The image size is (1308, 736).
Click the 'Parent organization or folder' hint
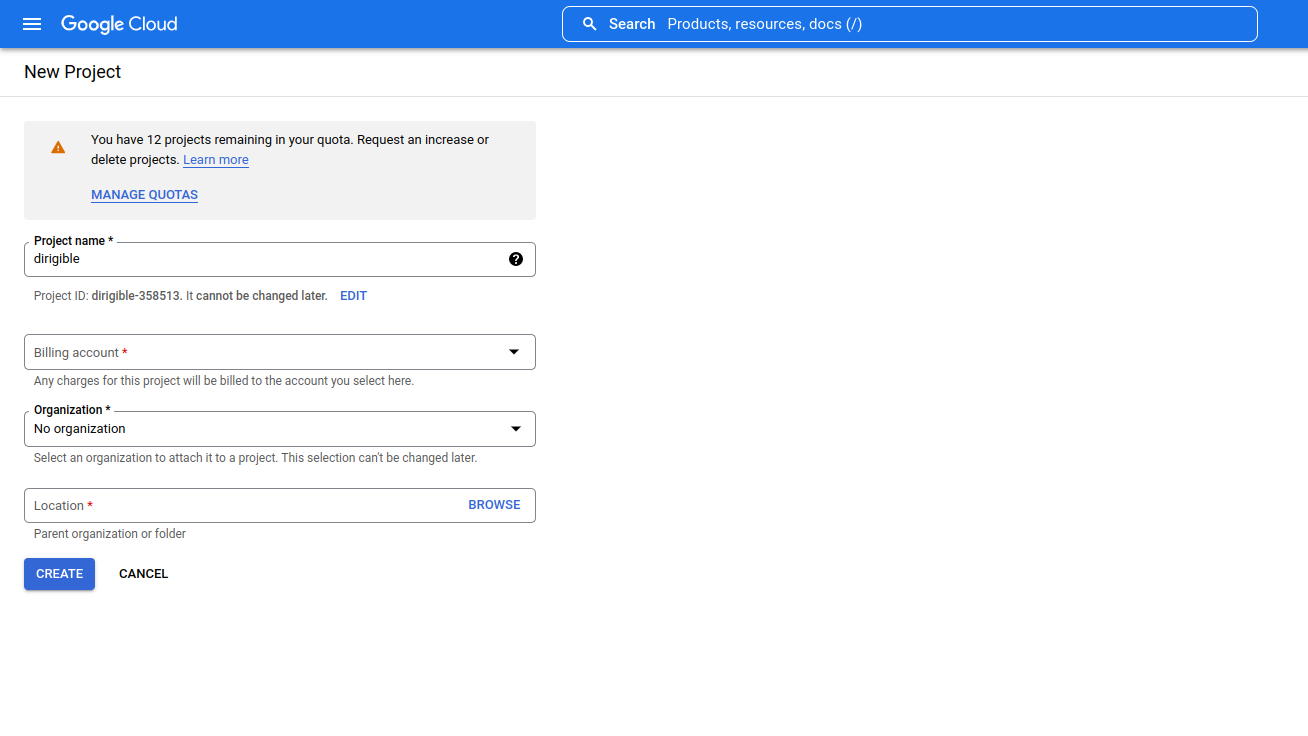pos(110,534)
